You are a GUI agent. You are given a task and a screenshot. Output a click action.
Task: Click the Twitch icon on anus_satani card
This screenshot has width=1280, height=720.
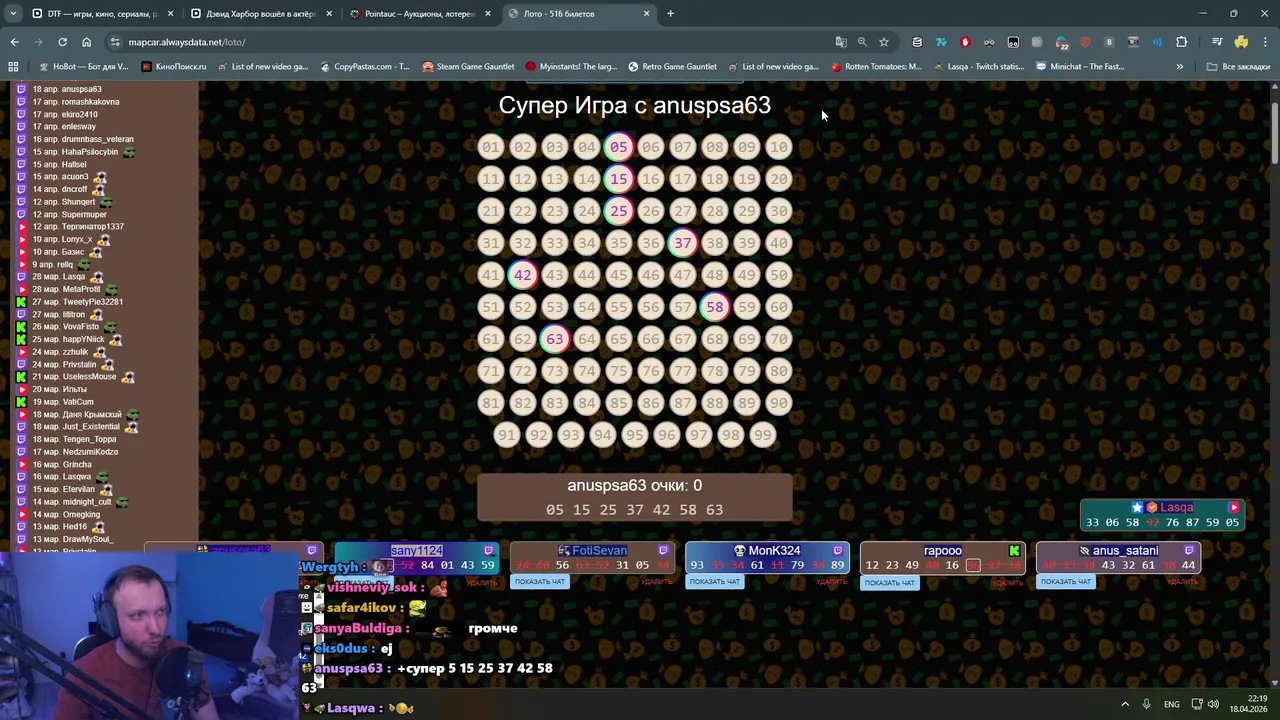[1189, 550]
